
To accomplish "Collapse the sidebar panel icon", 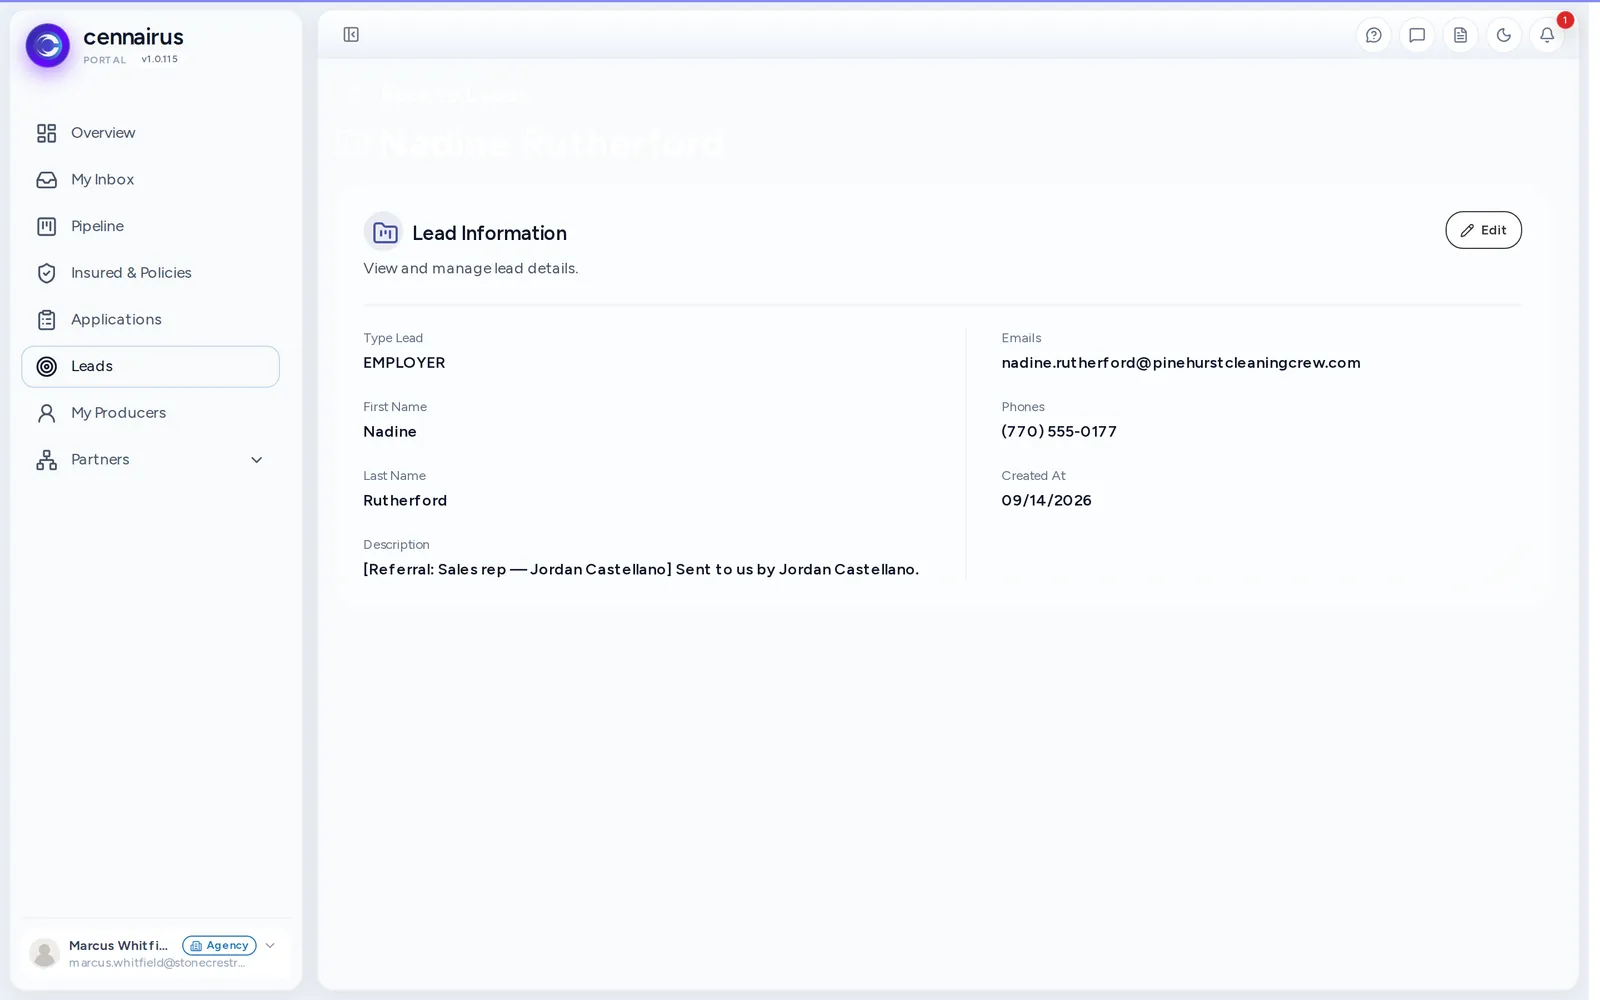I will pos(351,35).
